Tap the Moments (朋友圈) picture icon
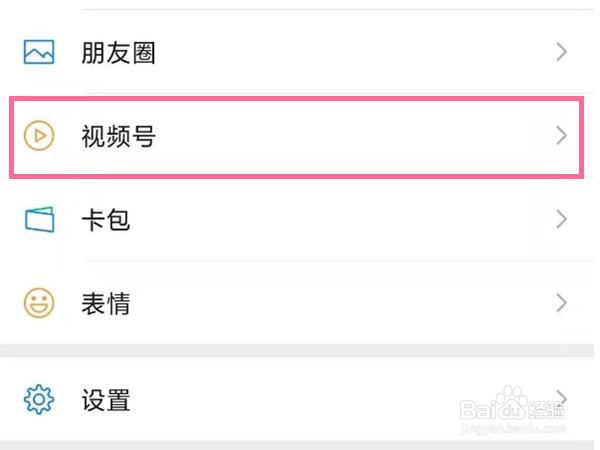Viewport: 600px width, 450px height. [39, 52]
